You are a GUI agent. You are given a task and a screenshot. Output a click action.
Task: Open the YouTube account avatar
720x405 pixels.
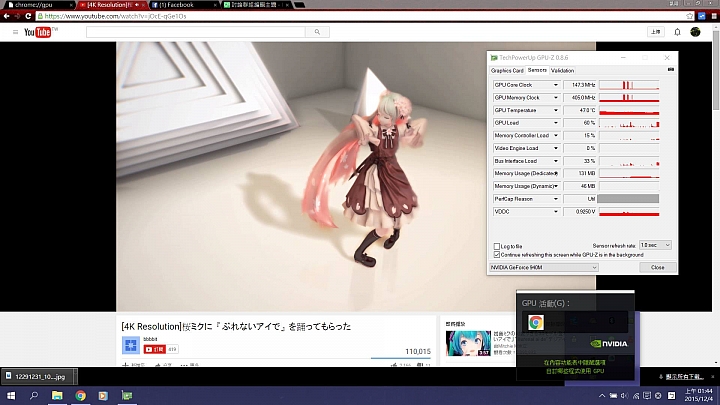point(695,32)
